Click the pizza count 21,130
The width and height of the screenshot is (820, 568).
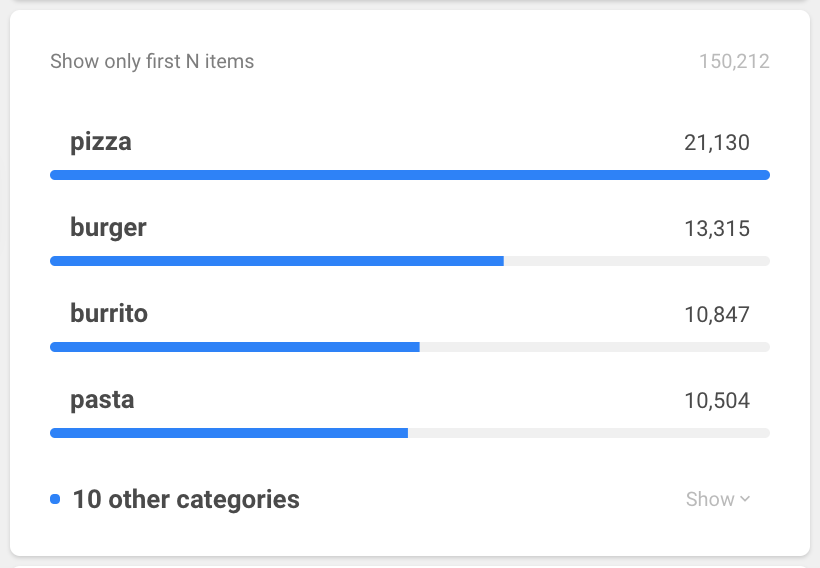tap(716, 143)
